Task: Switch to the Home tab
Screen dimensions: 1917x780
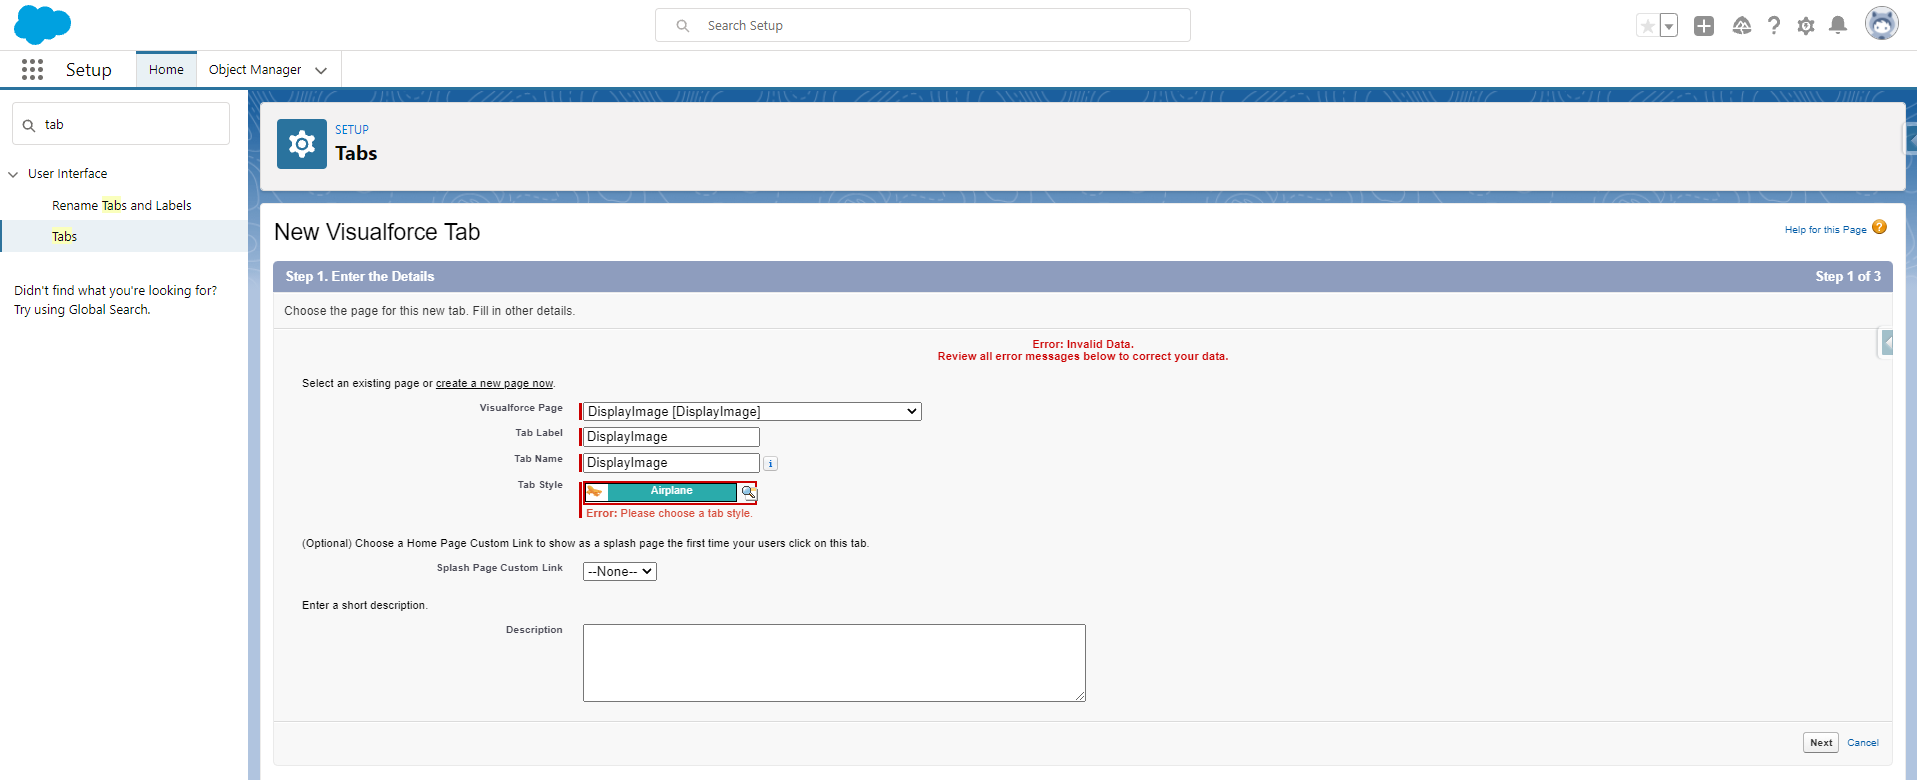Action: click(x=166, y=70)
